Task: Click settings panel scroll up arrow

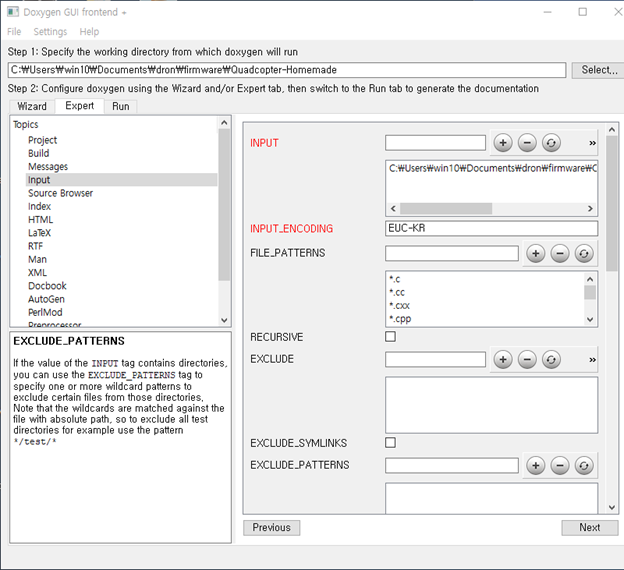Action: click(612, 130)
